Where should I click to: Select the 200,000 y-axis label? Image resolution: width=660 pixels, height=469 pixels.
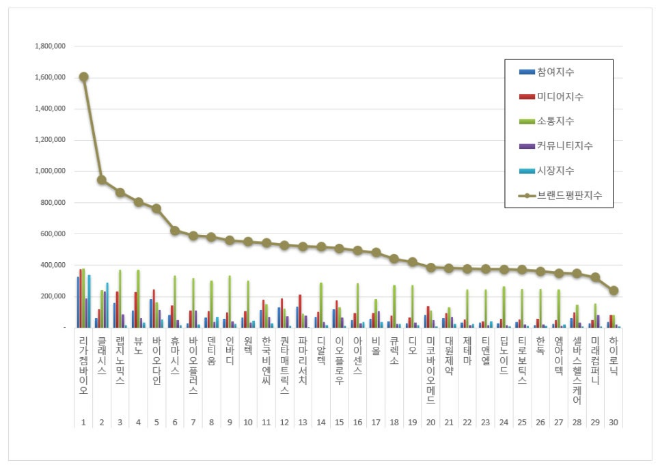pos(52,296)
